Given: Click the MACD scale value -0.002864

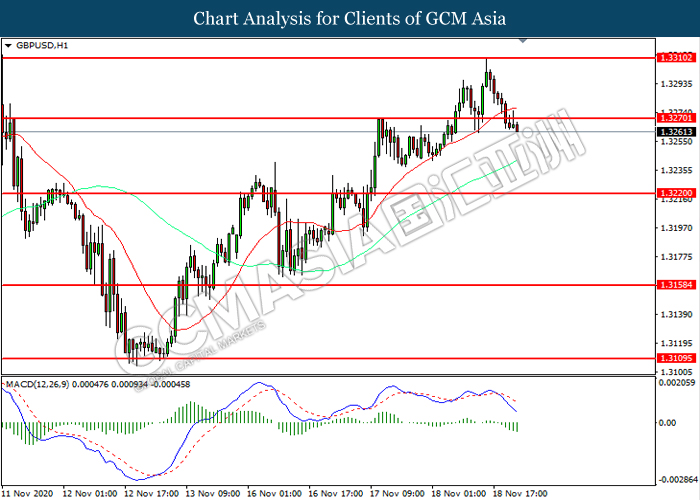Looking at the screenshot, I should [678, 479].
